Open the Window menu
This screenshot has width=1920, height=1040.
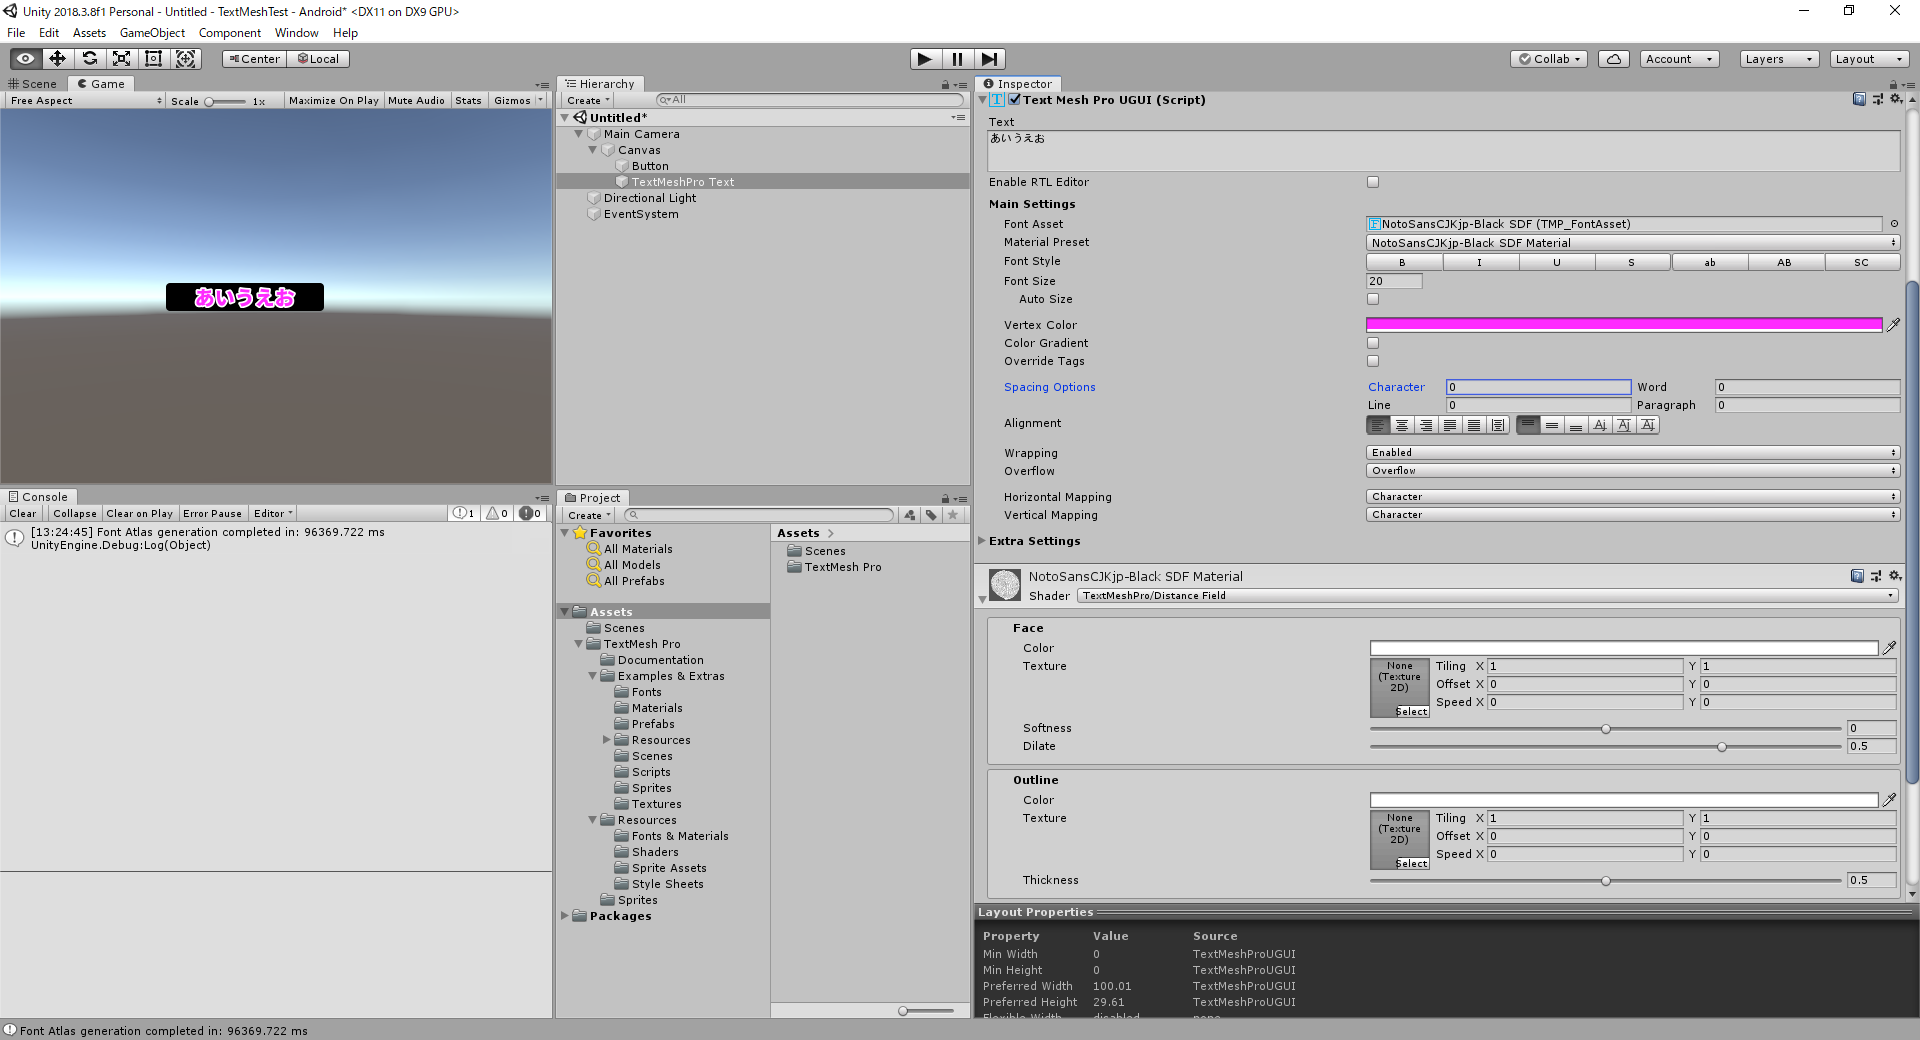coord(297,33)
